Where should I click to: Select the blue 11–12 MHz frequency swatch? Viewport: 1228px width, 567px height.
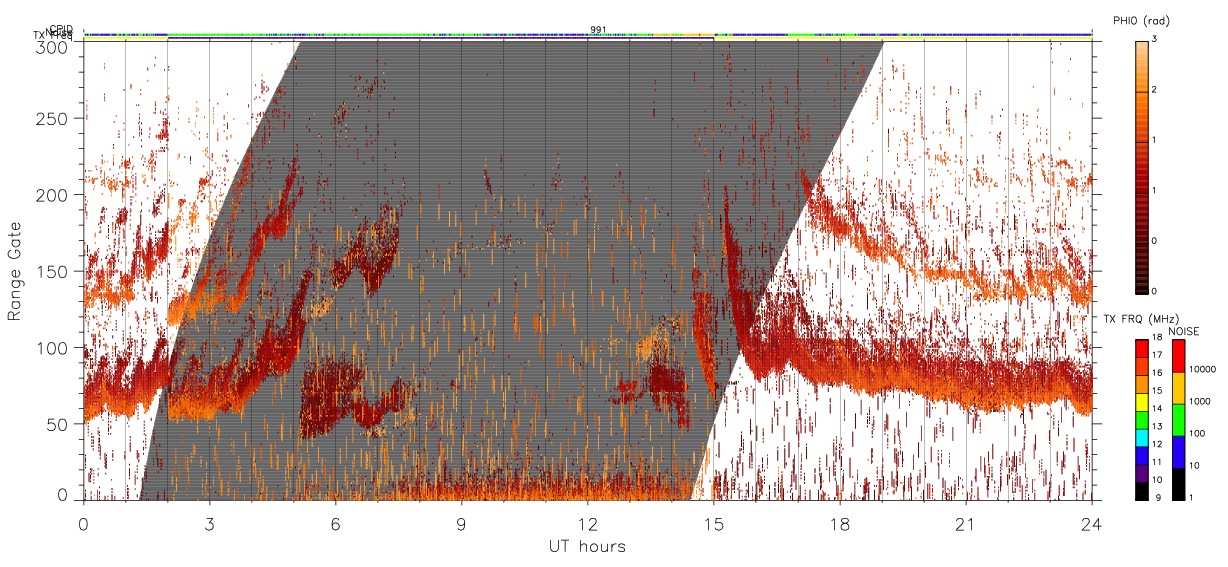coord(1141,455)
